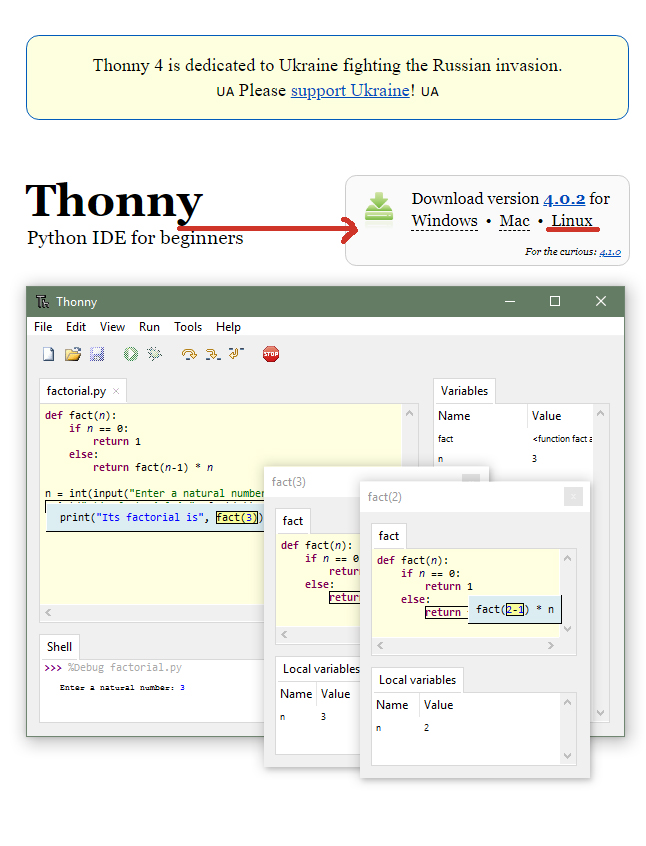The width and height of the screenshot is (646, 846).
Task: Open the Run menu
Action: pos(149,327)
